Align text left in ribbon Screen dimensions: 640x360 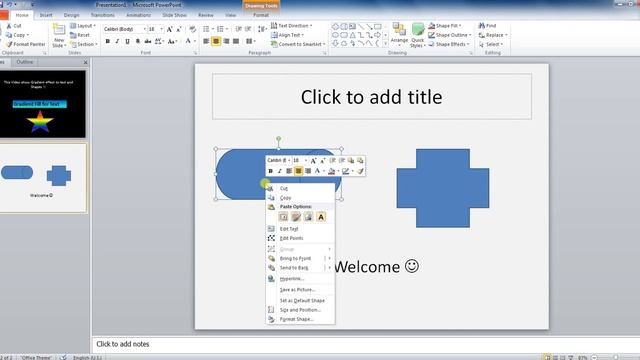pos(206,41)
